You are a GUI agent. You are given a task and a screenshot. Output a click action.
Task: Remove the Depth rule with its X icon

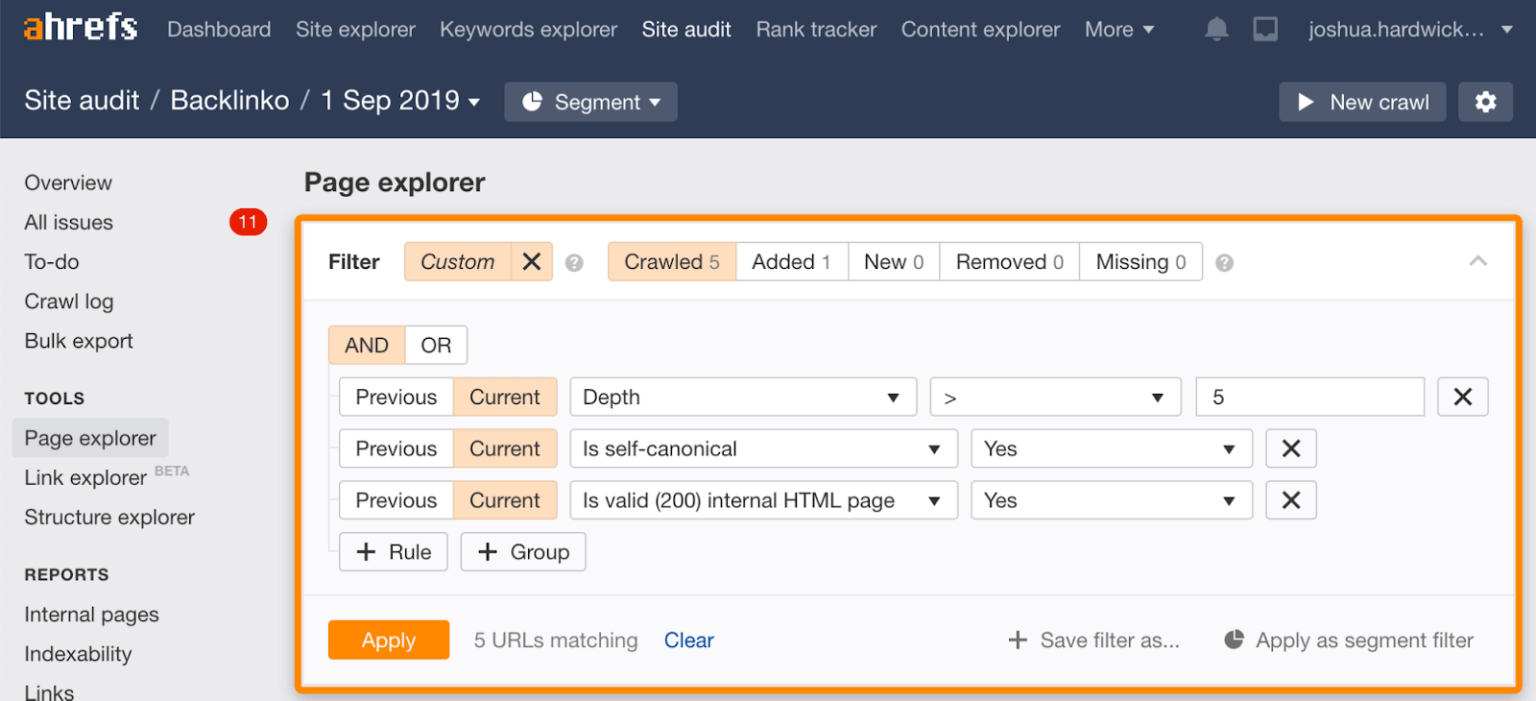point(1463,396)
